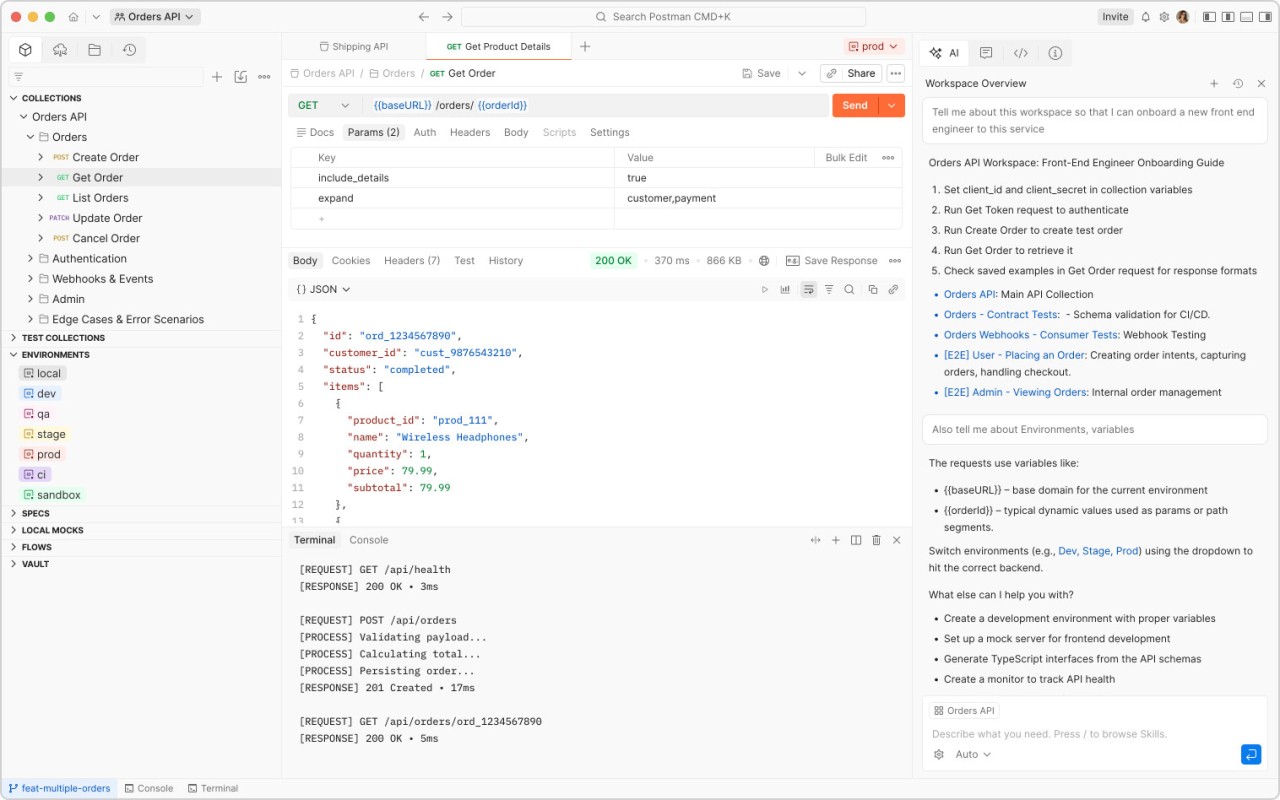Screen dimensions: 1280x800
Task: Open the notifications bell icon
Action: click(1145, 17)
